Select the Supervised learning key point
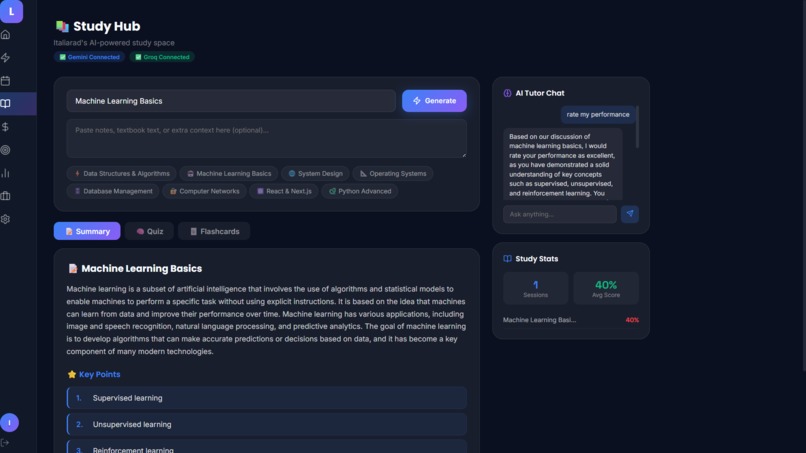 [266, 398]
